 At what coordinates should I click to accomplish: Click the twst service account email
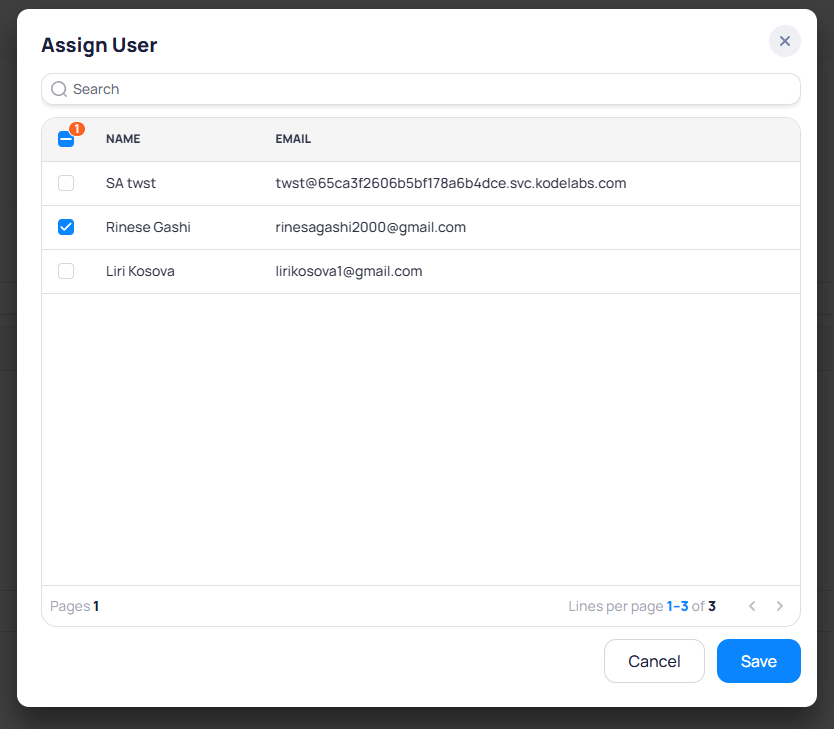450,183
